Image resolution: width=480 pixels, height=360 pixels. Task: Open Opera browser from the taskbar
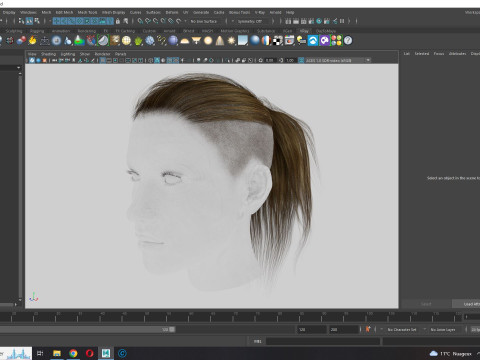click(x=89, y=353)
